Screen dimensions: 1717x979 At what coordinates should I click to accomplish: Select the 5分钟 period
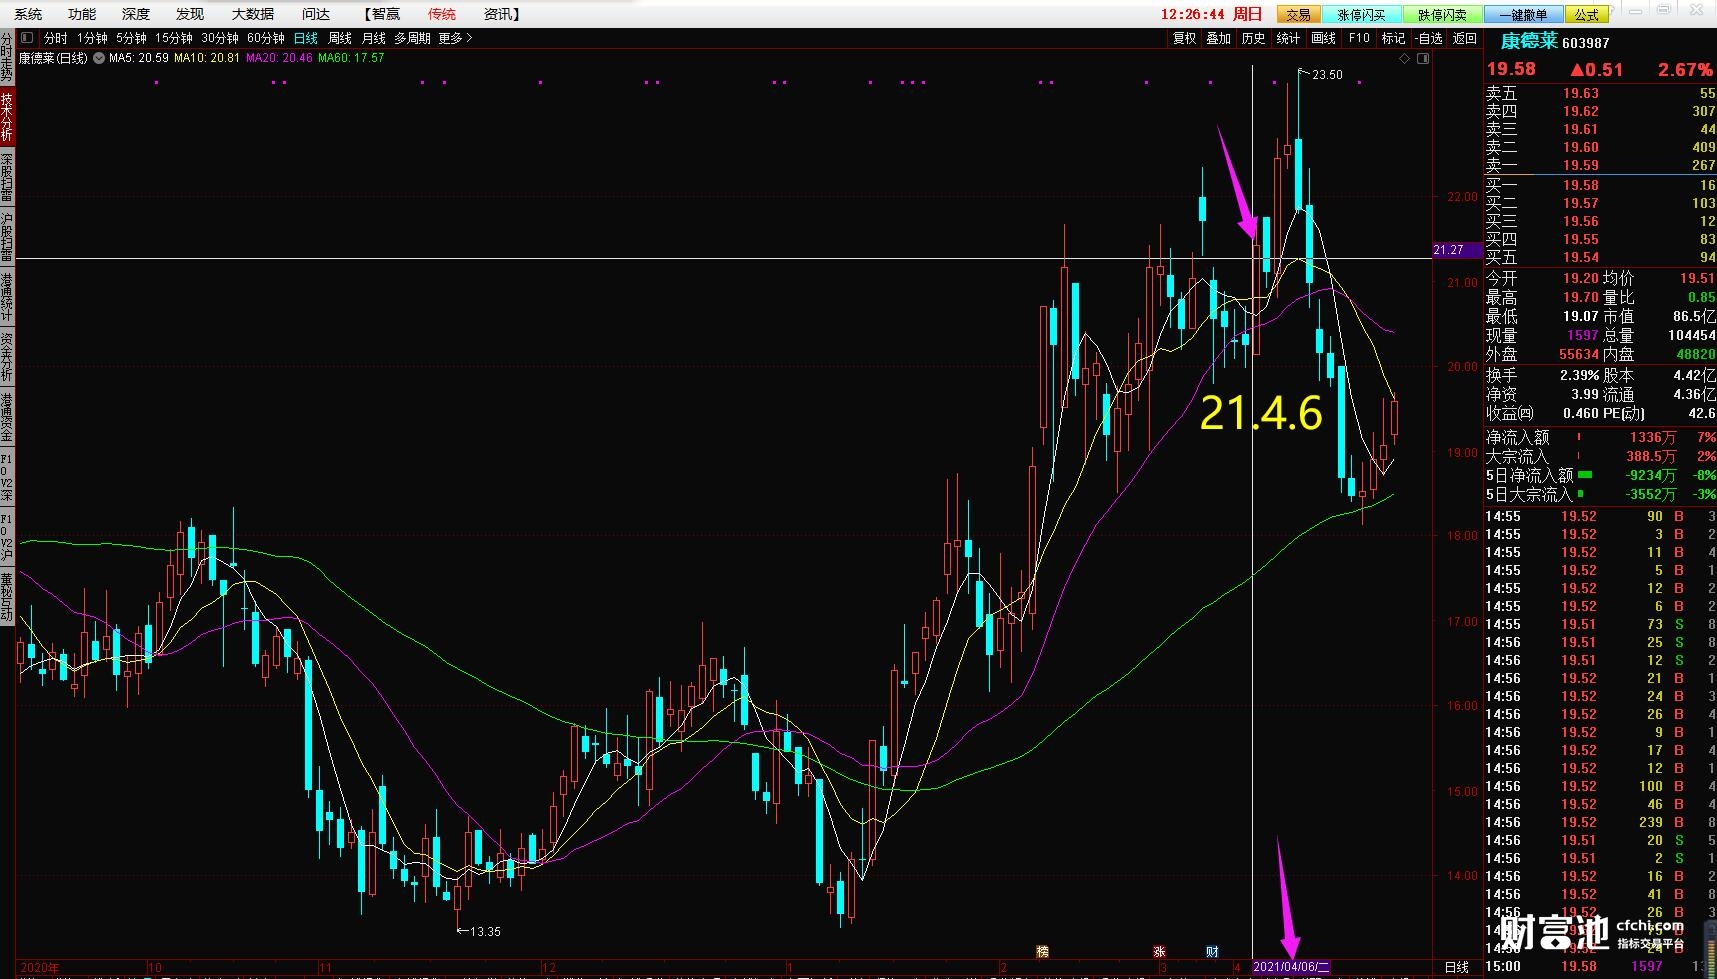coord(131,38)
